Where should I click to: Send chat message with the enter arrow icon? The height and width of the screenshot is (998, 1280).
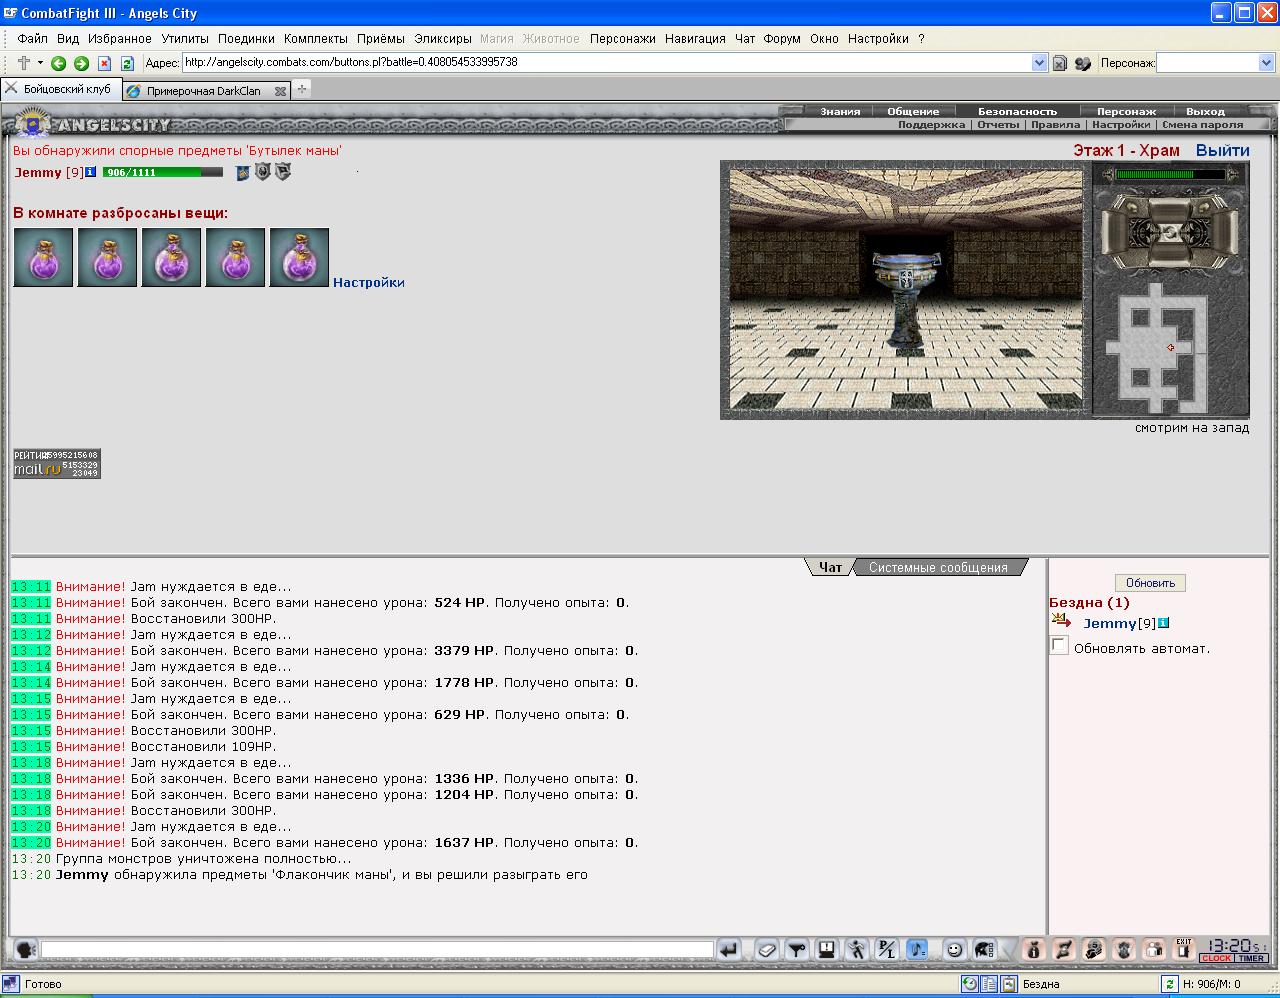(x=729, y=949)
